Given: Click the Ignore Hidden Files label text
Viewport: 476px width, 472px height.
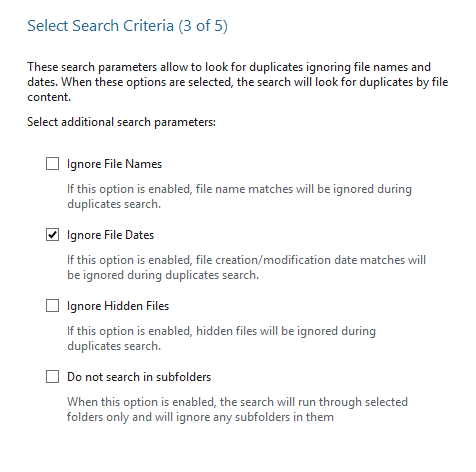Looking at the screenshot, I should [x=118, y=306].
